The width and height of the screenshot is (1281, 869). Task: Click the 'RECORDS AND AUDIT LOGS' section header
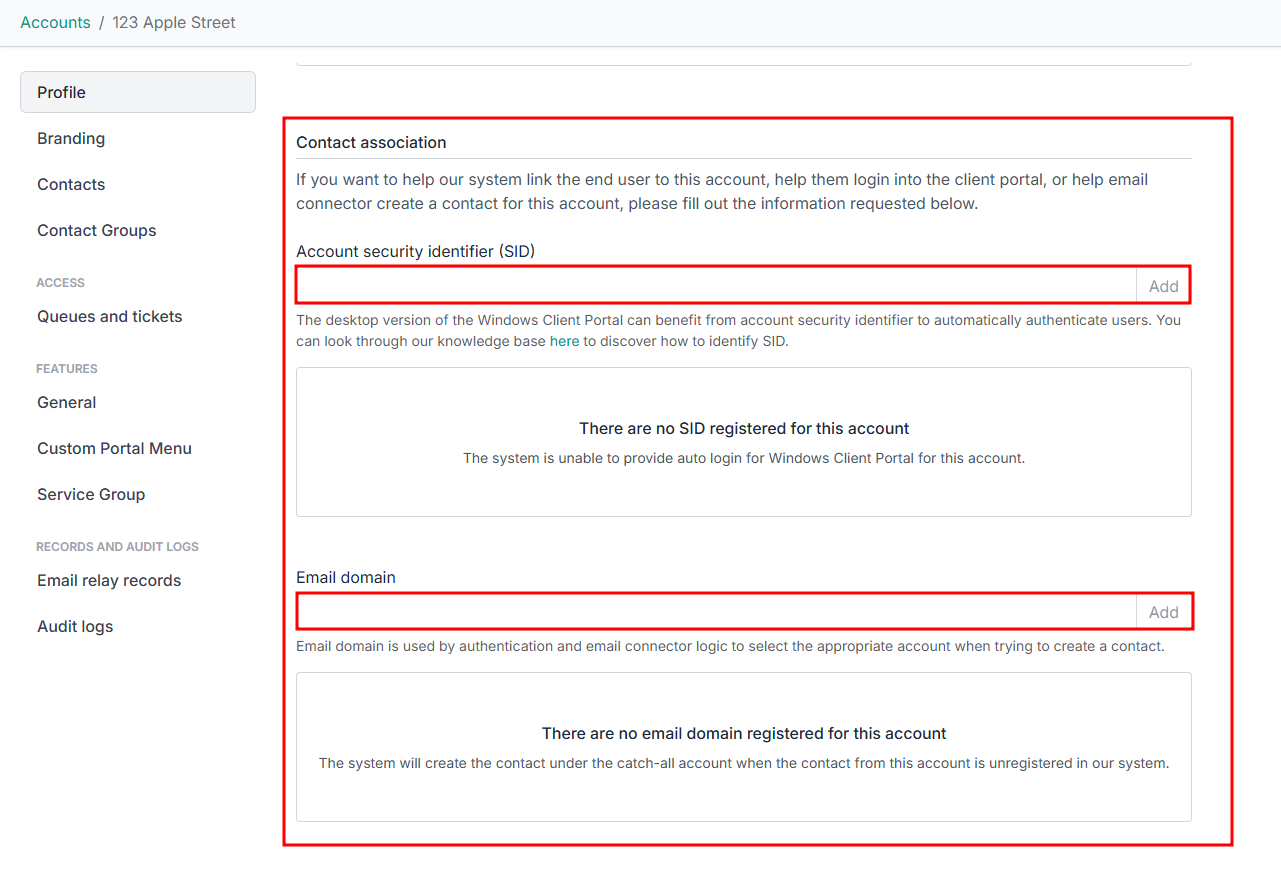pos(117,547)
